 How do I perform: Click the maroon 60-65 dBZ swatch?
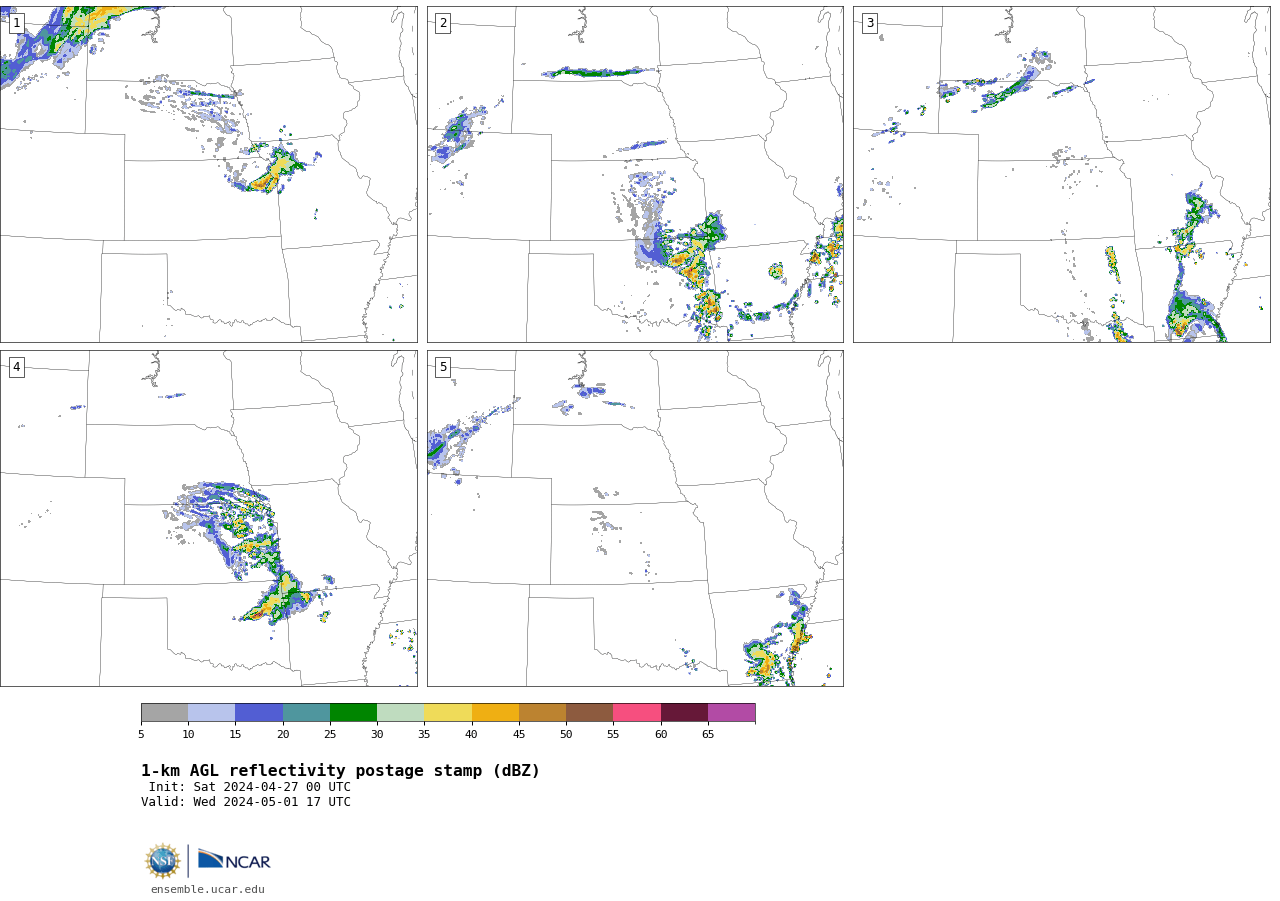click(x=684, y=713)
